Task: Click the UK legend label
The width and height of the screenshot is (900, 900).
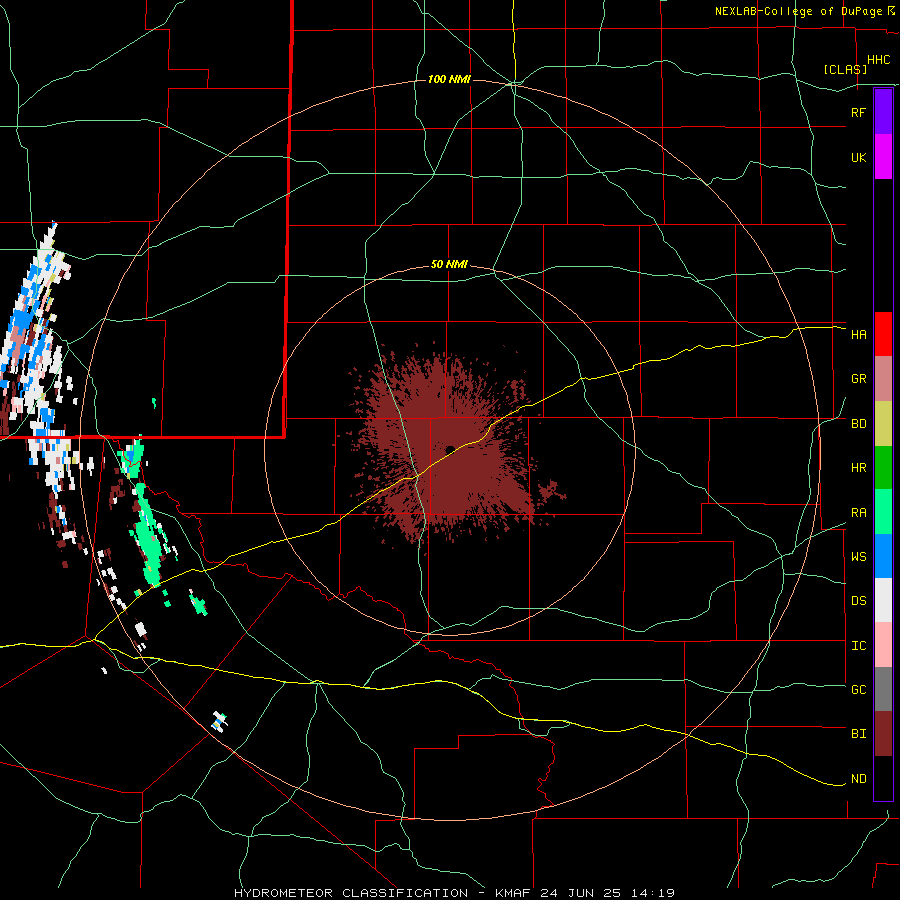Action: point(858,157)
